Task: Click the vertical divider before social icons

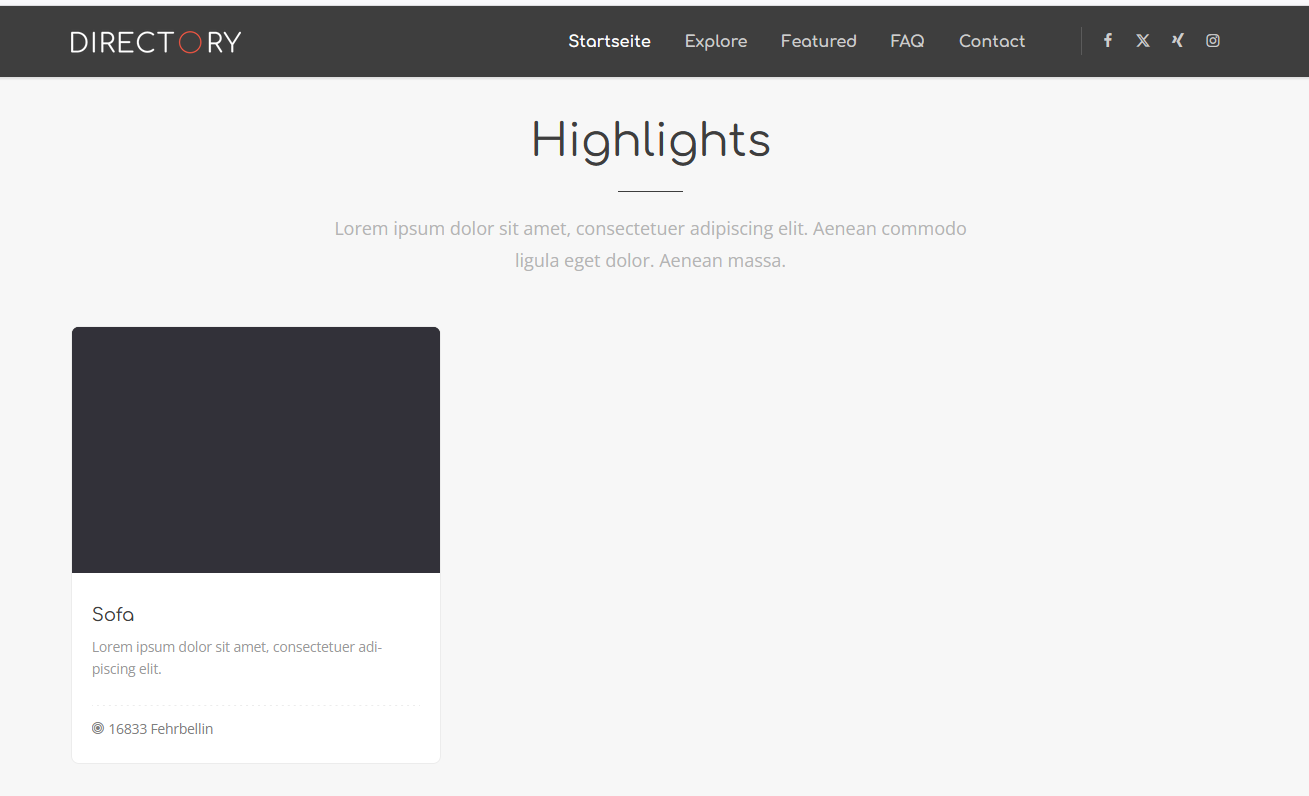Action: (x=1081, y=41)
